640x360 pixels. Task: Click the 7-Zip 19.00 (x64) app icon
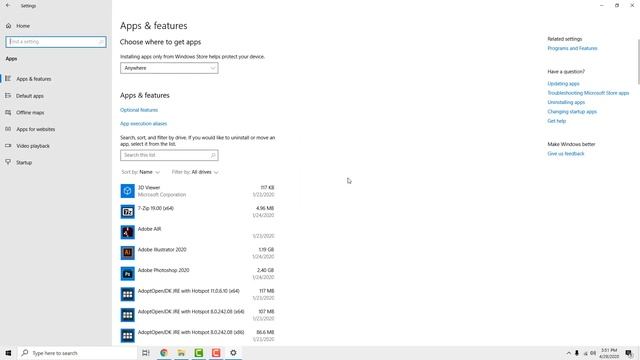(127, 211)
